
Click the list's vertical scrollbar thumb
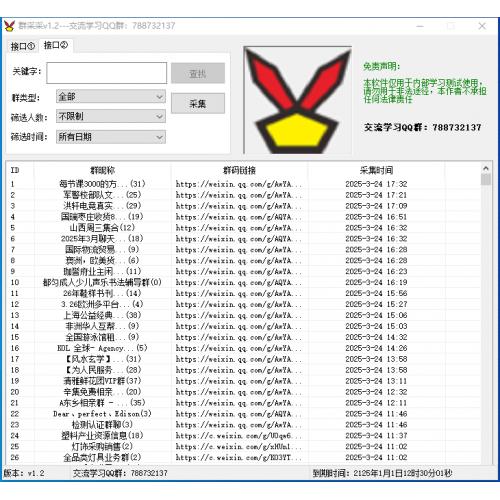[486, 179]
